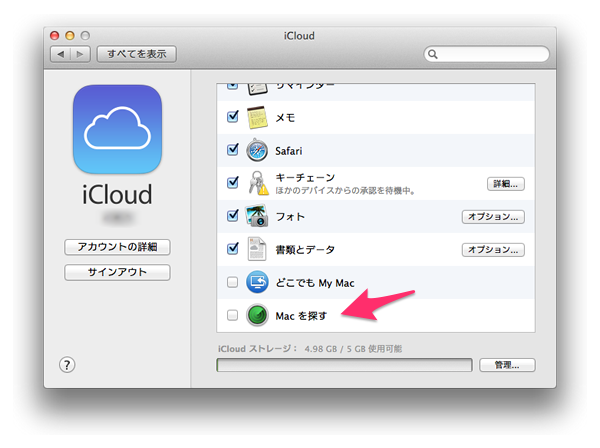The width and height of the screenshot is (600, 448).
Task: Click the 管理... storage button
Action: pos(507,365)
